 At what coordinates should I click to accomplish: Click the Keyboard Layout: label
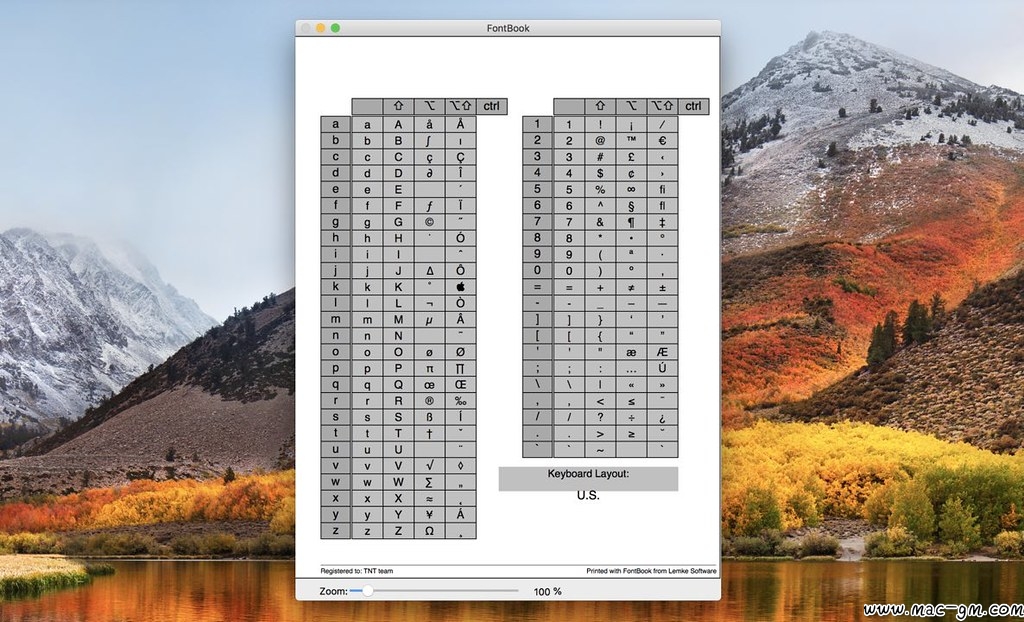(x=588, y=474)
